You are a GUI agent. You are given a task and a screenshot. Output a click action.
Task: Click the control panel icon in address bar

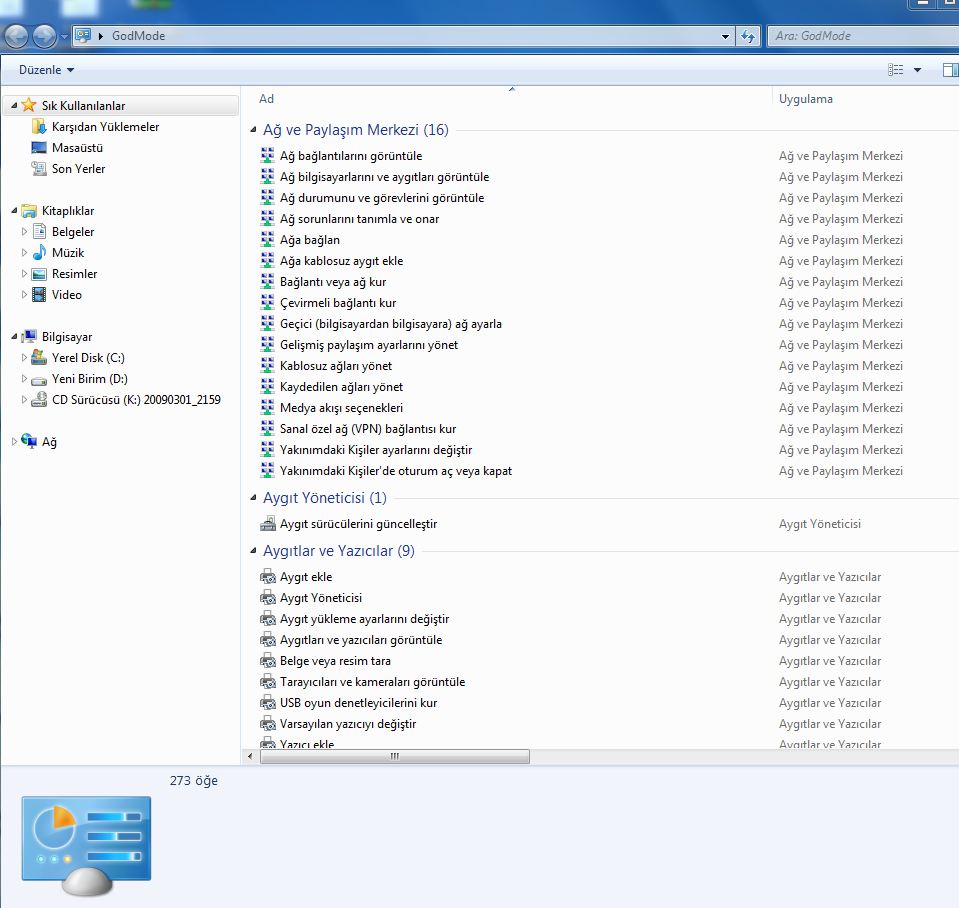[x=83, y=35]
